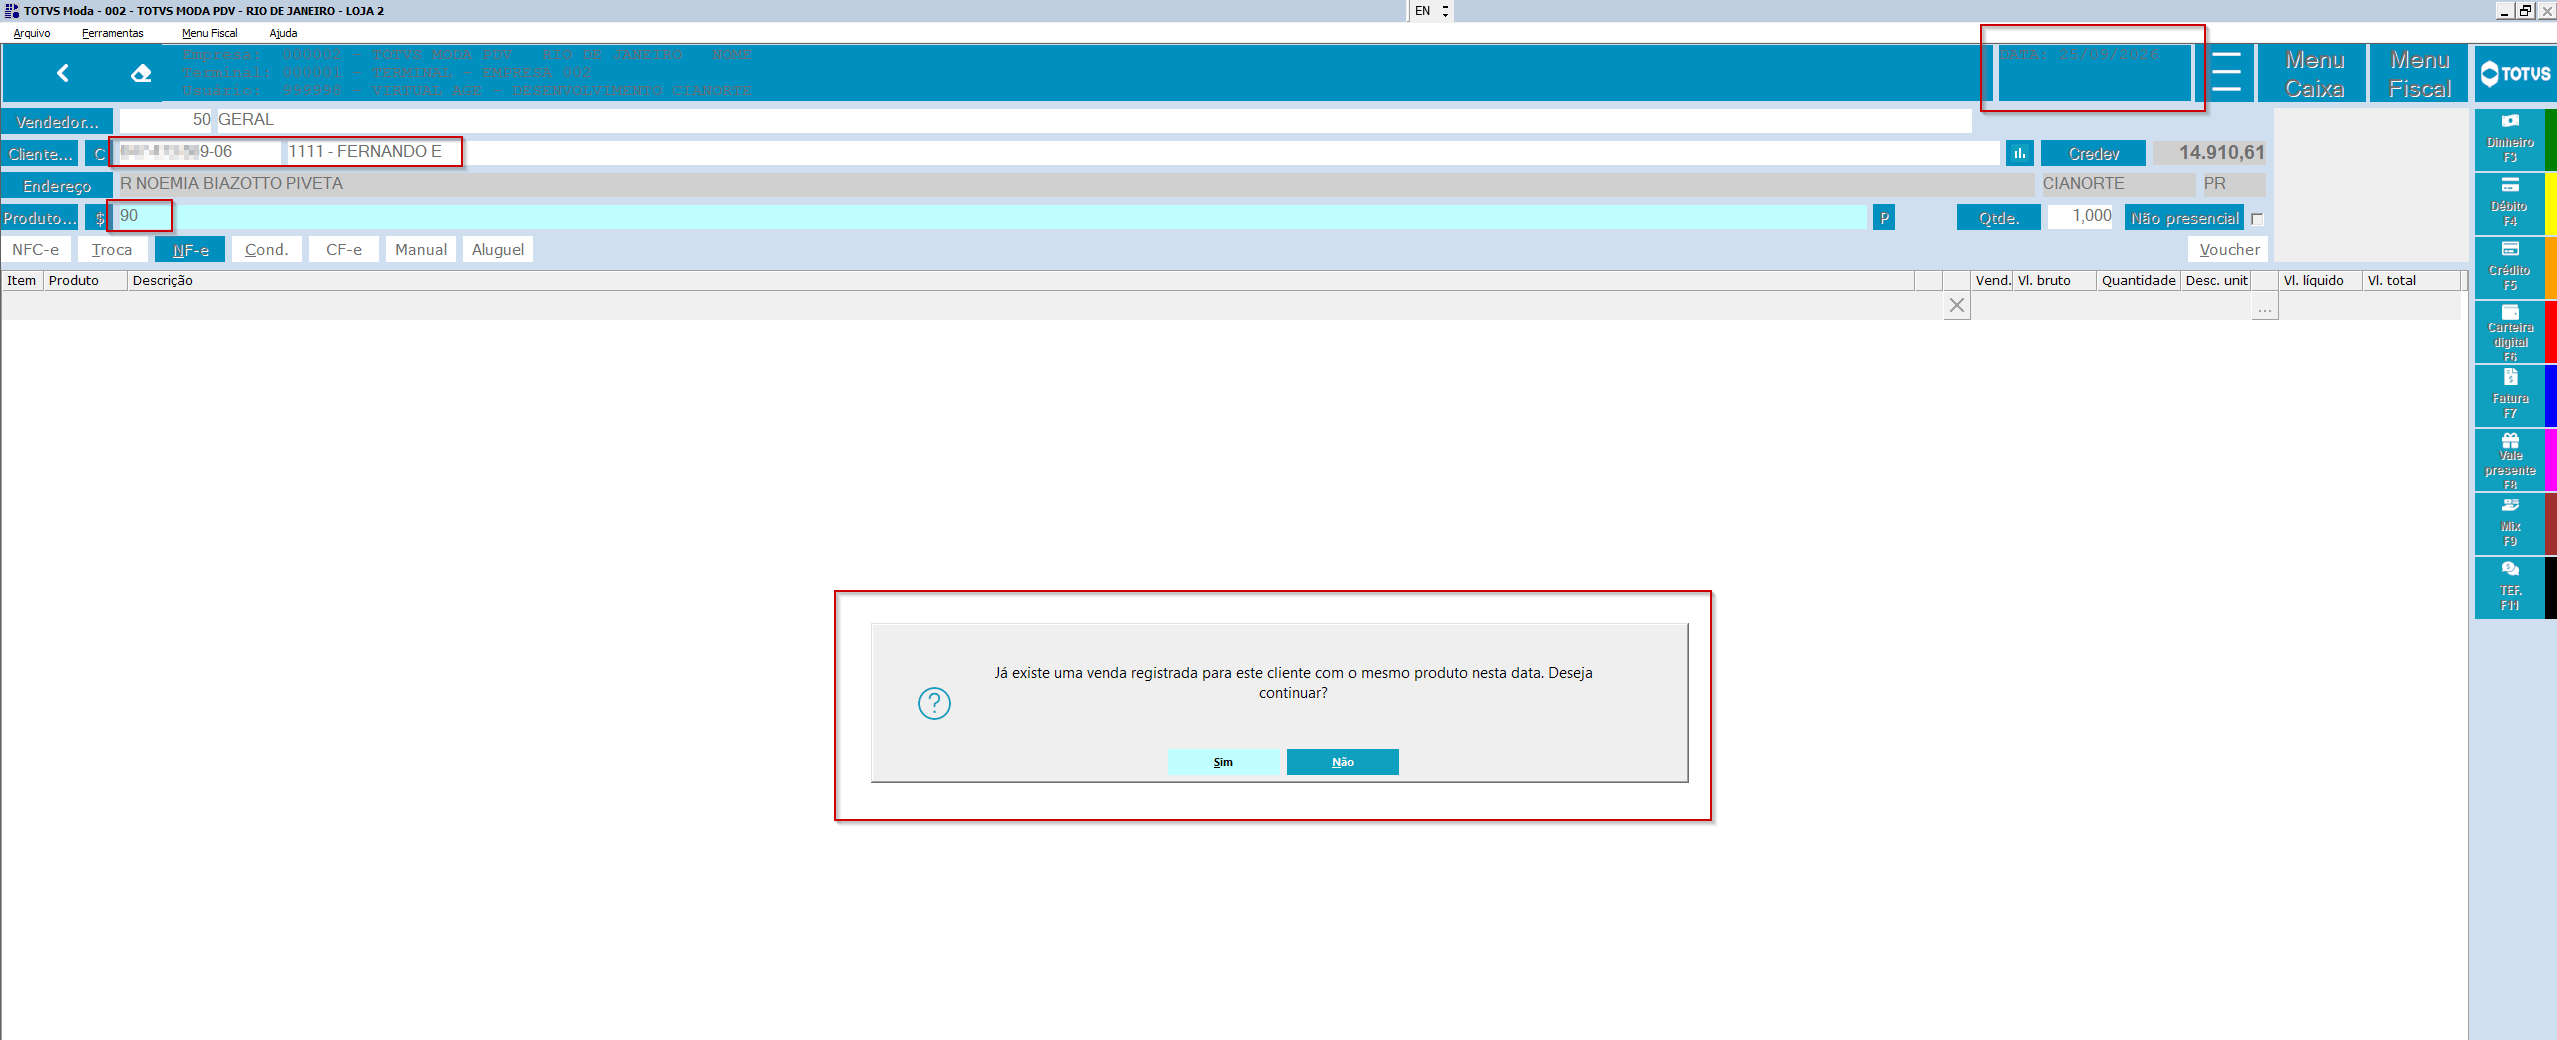Confirm the dialog with Sim

pos(1223,762)
